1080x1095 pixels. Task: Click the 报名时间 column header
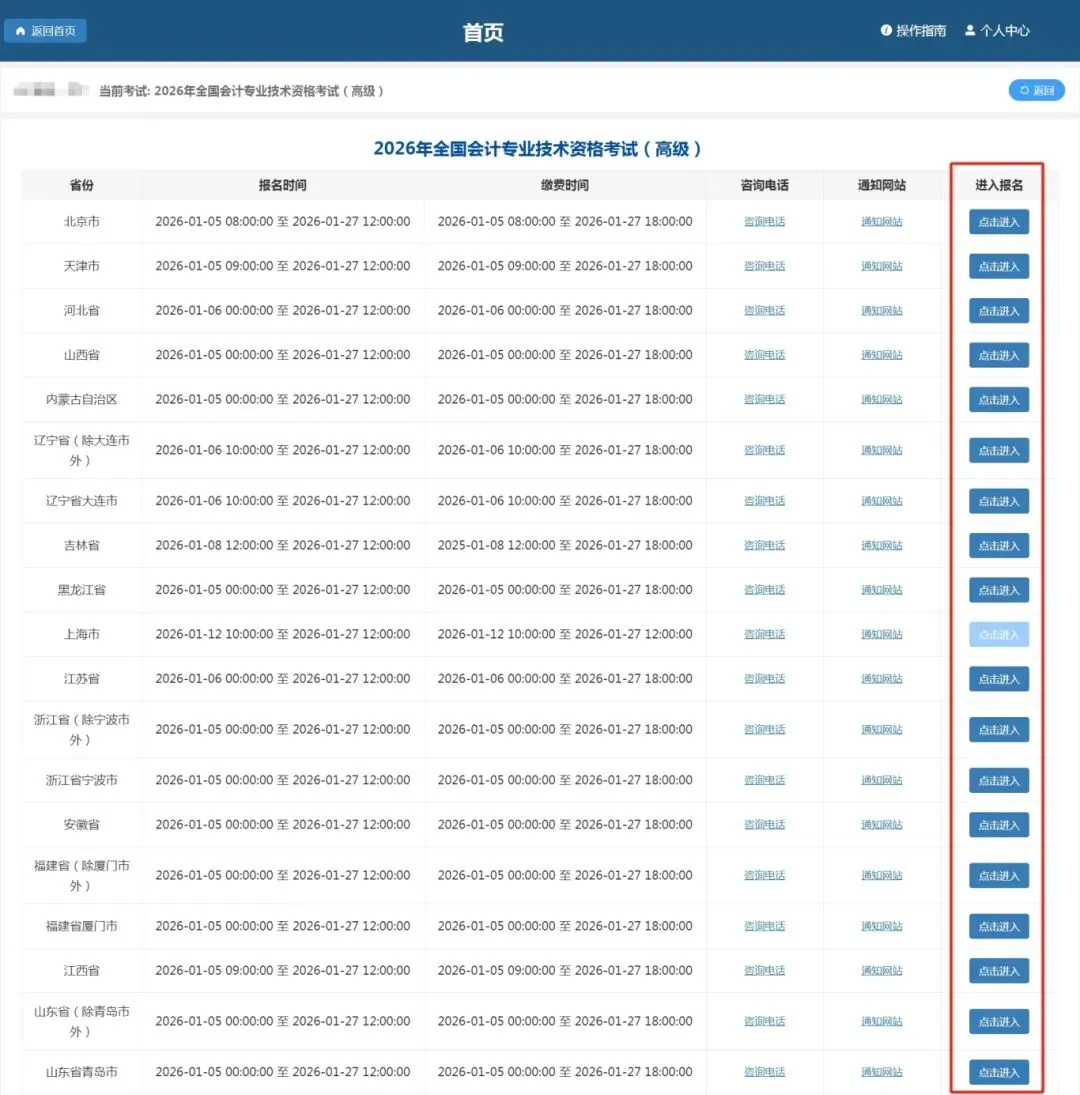(283, 185)
